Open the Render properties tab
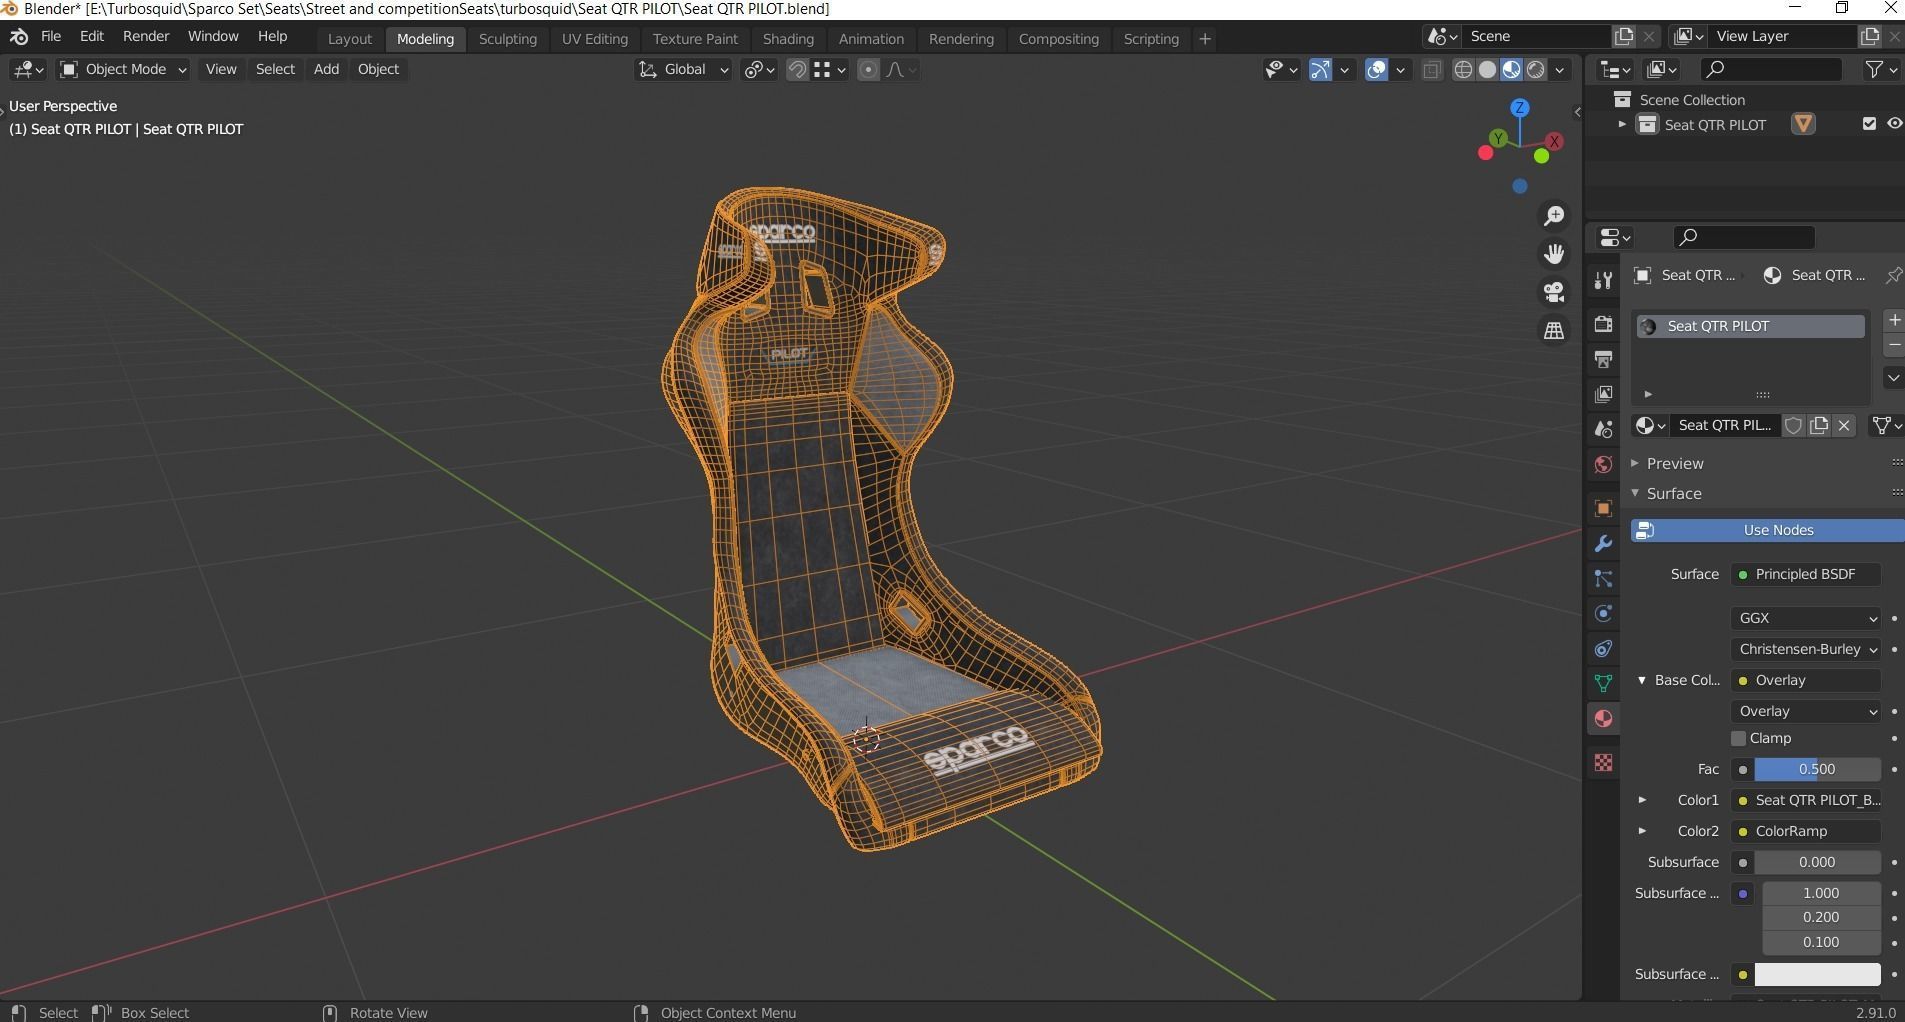Image resolution: width=1905 pixels, height=1022 pixels. pos(1603,324)
